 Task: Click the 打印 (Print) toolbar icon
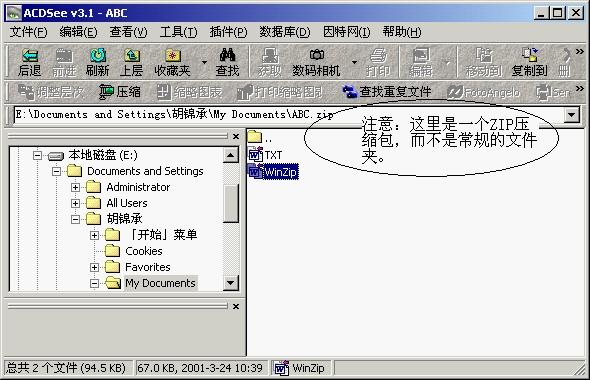coord(378,62)
